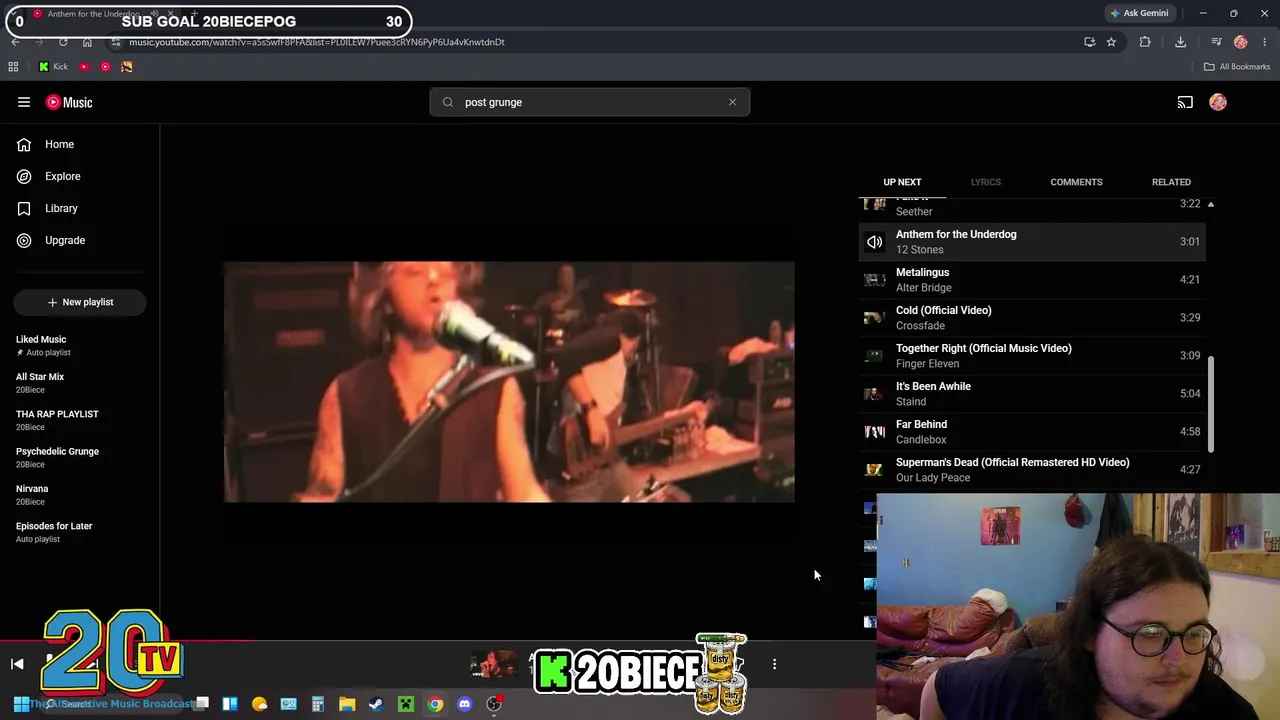Play Cold (Official Video) by Crossfade
1280x720 pixels.
[1032, 318]
